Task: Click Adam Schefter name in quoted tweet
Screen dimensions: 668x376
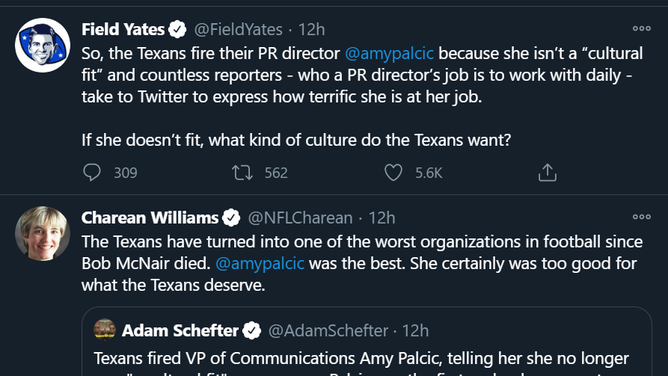Action: tap(180, 330)
